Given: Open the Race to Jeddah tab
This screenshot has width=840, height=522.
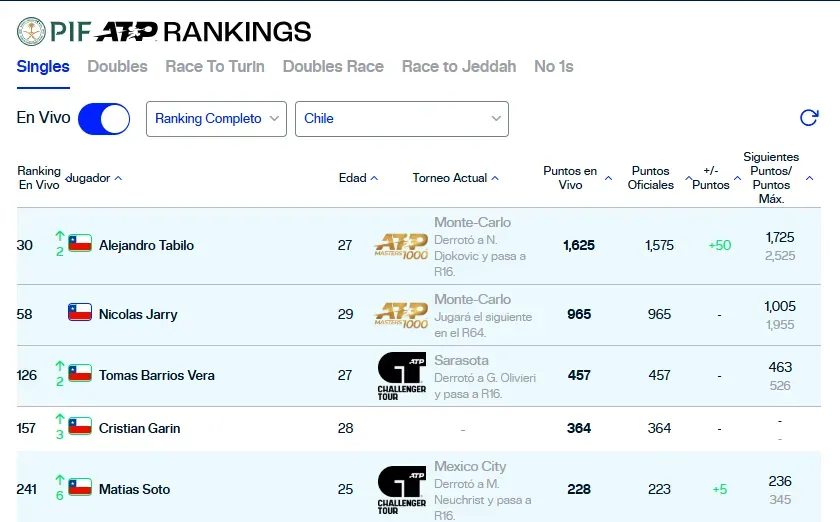Looking at the screenshot, I should (459, 66).
